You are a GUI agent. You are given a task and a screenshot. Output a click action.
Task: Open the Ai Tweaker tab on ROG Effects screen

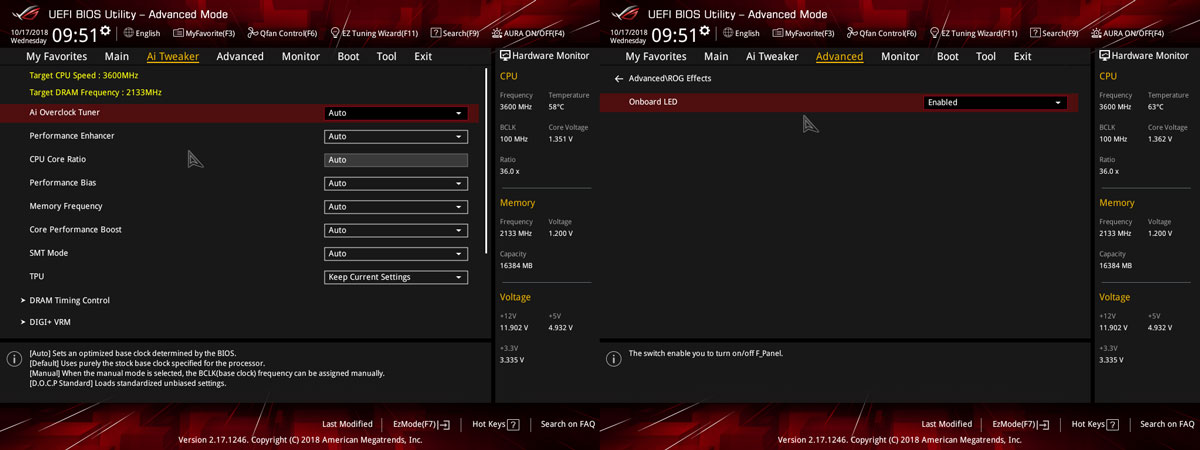773,56
